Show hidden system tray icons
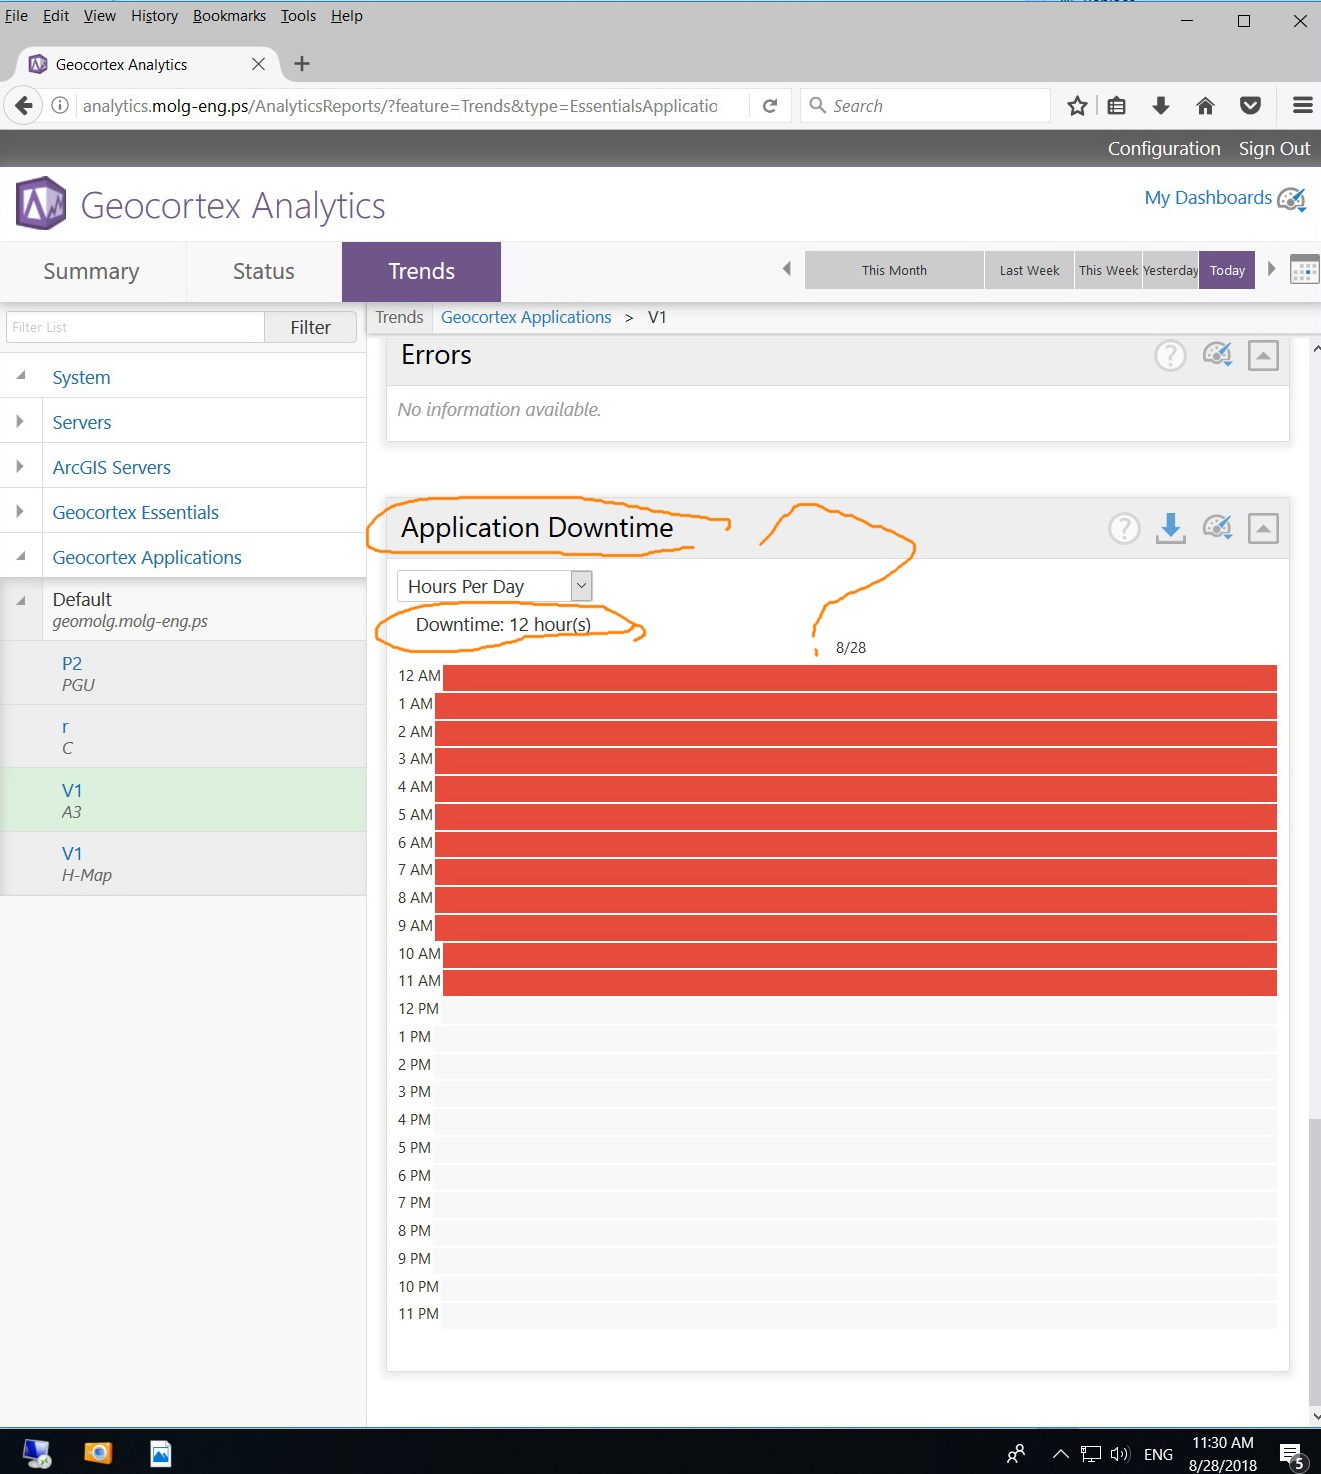 pyautogui.click(x=1061, y=1454)
